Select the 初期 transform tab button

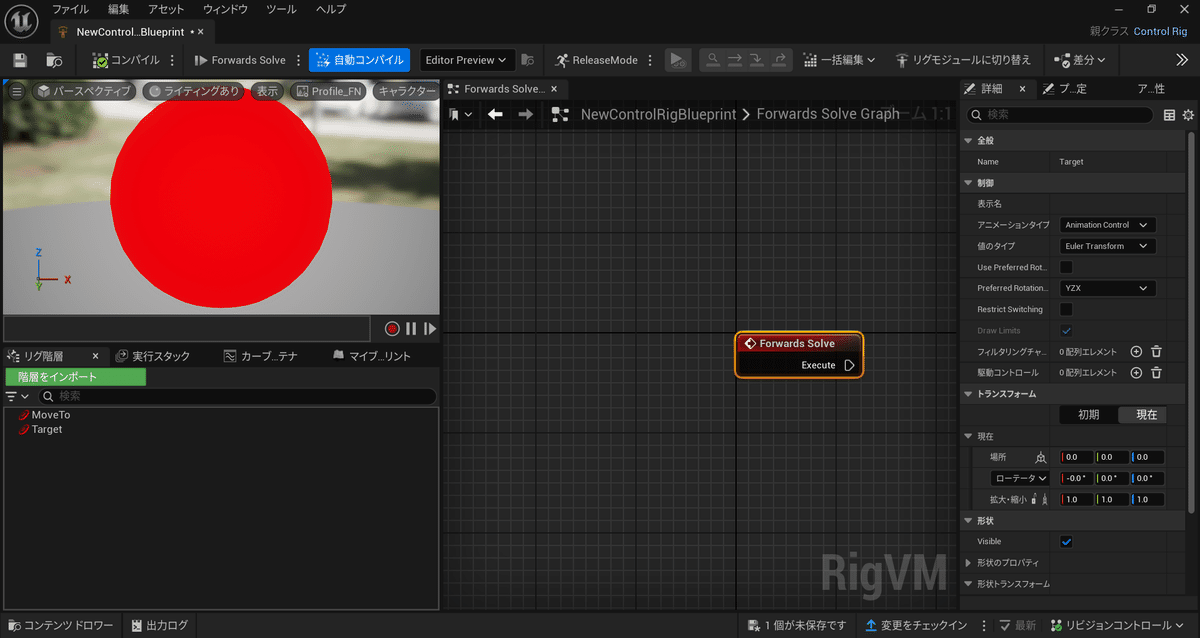click(x=1088, y=414)
